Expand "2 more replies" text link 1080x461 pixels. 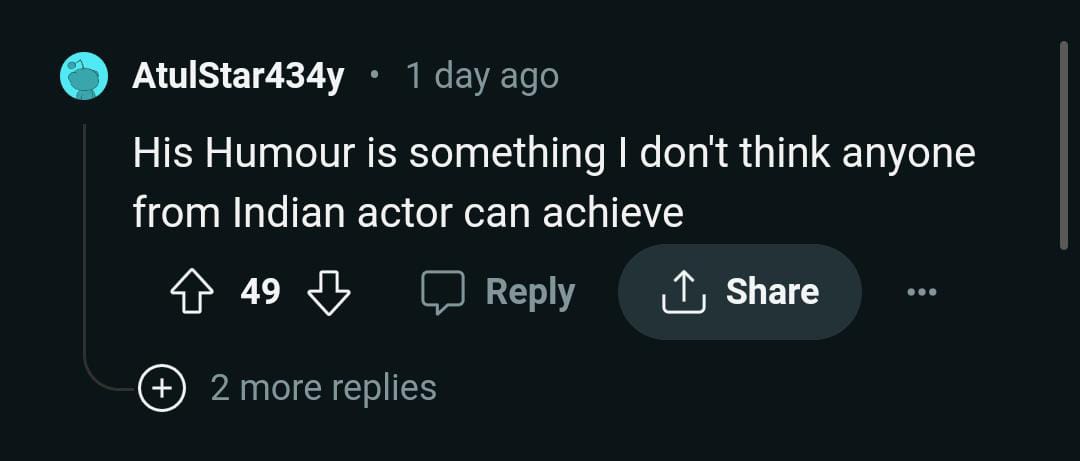point(323,388)
